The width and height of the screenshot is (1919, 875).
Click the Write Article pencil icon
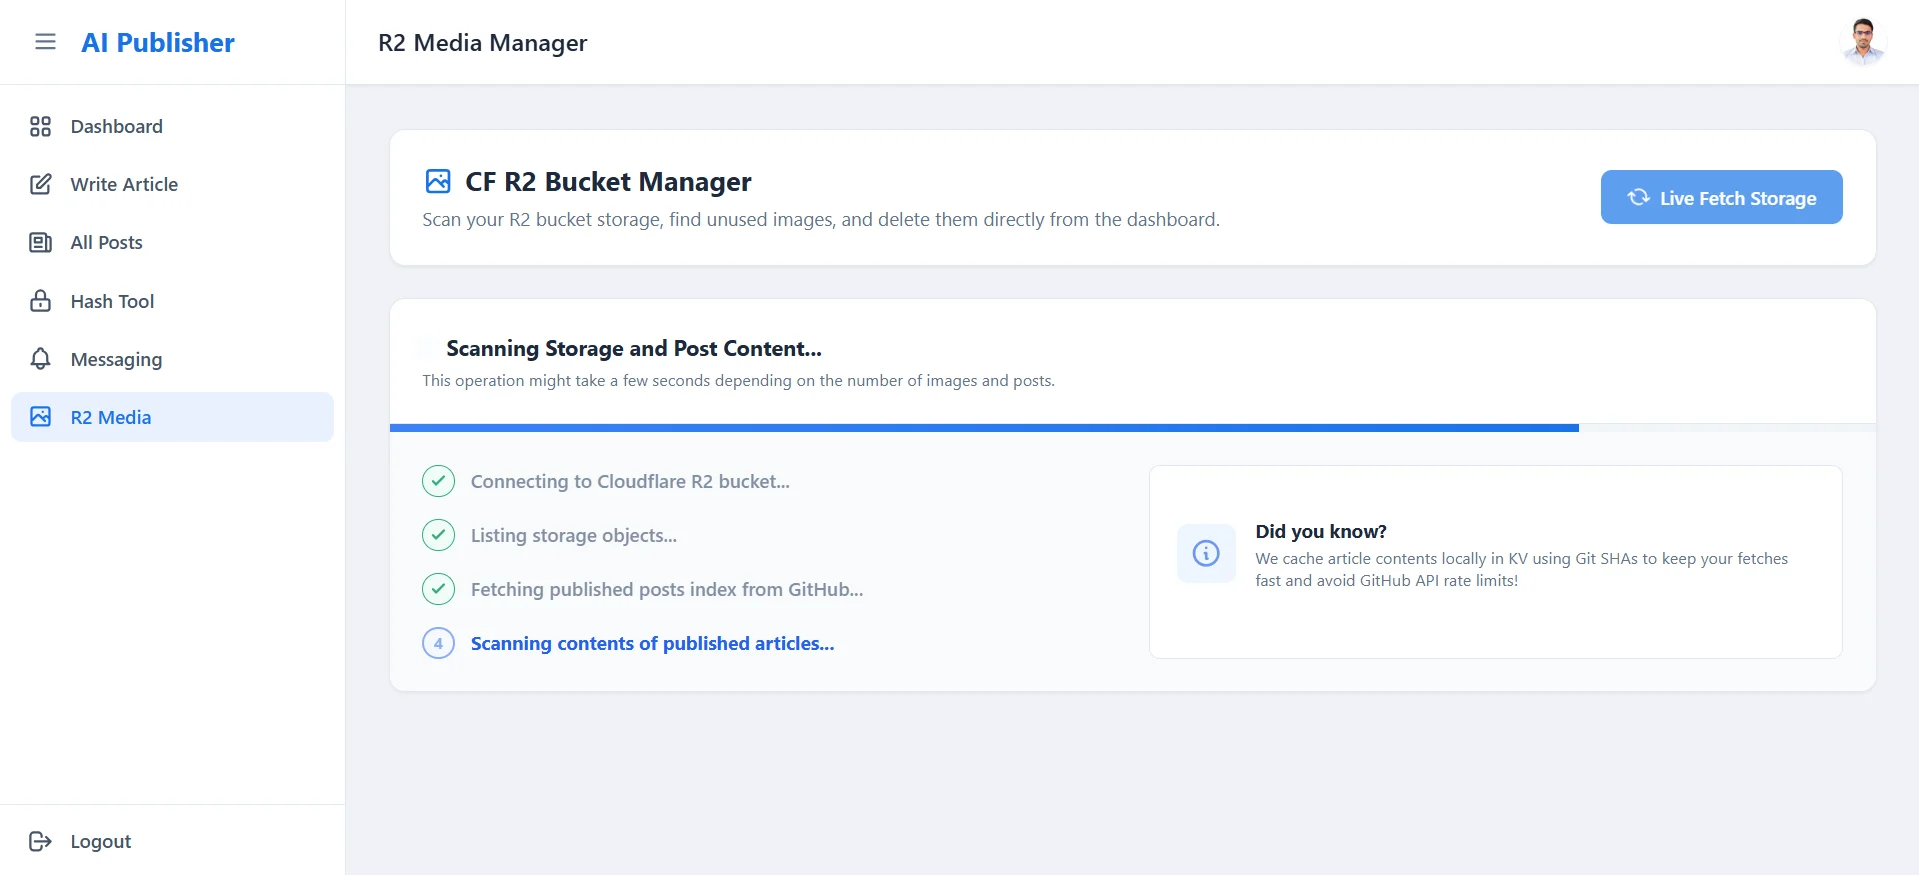(x=40, y=184)
